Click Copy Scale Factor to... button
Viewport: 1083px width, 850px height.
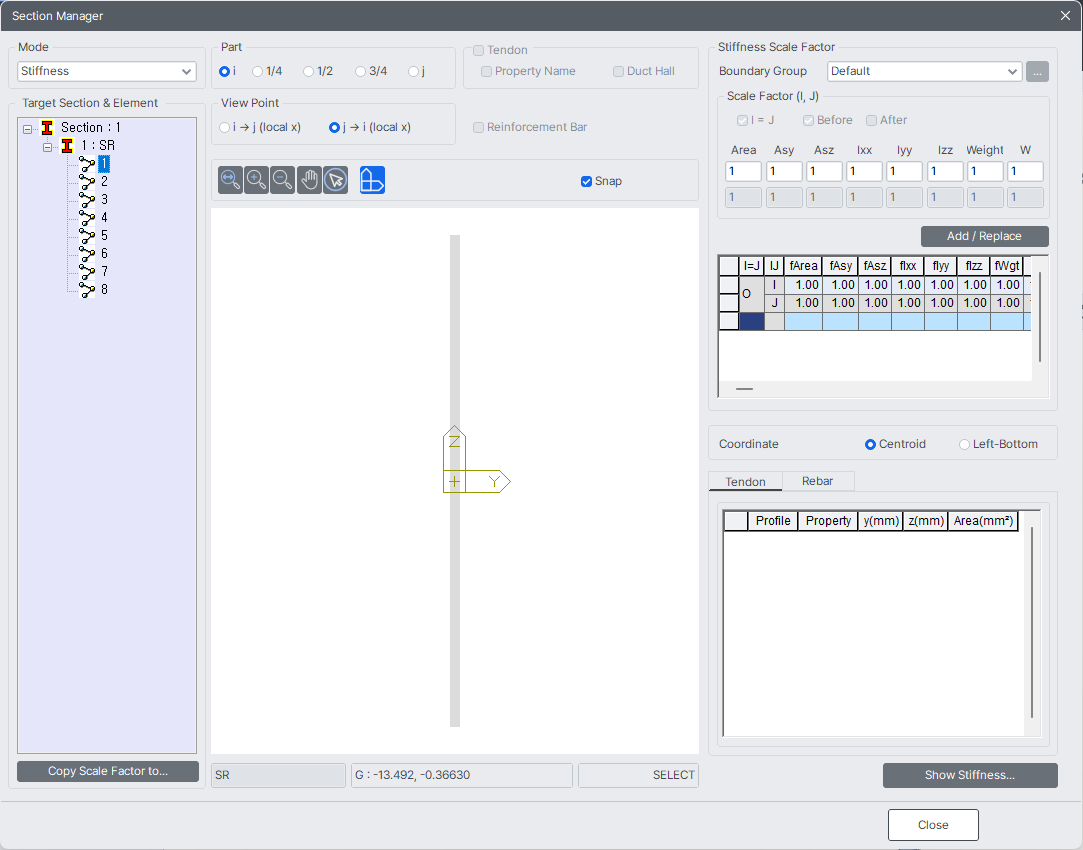pyautogui.click(x=108, y=771)
